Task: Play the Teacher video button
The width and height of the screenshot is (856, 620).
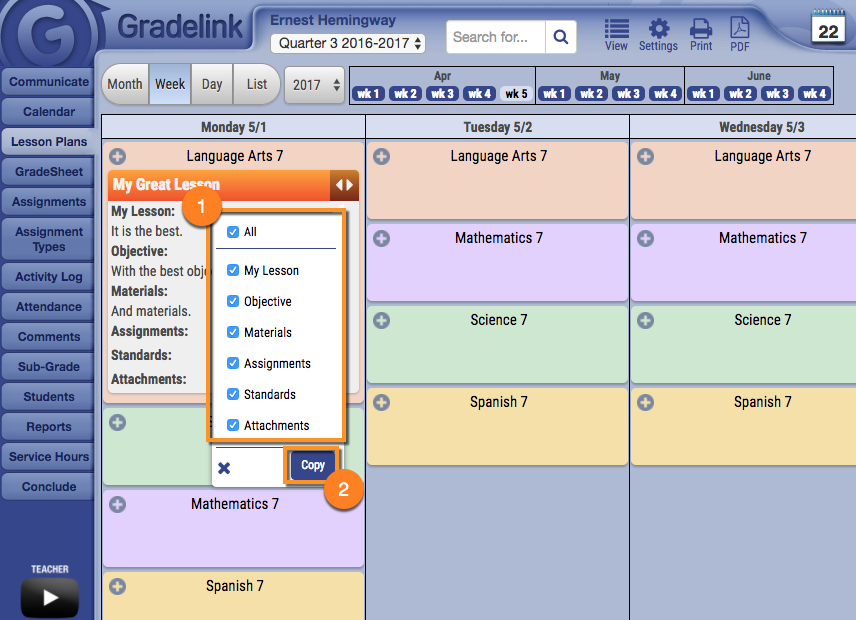Action: click(49, 598)
